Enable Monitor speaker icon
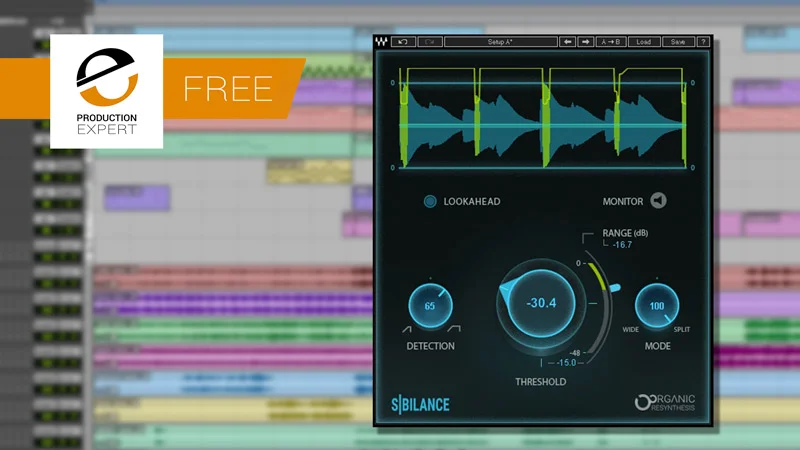 point(658,201)
